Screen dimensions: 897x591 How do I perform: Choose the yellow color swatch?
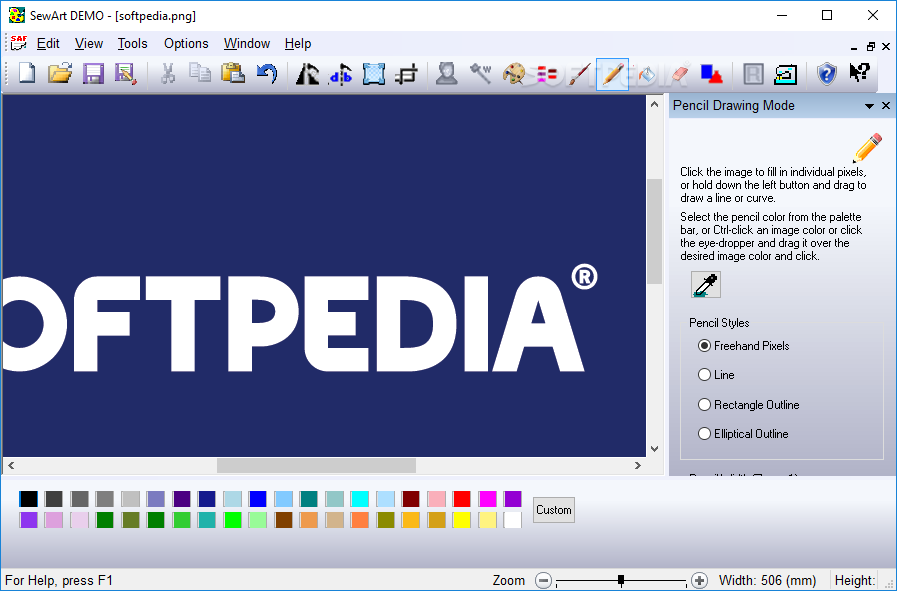[461, 520]
